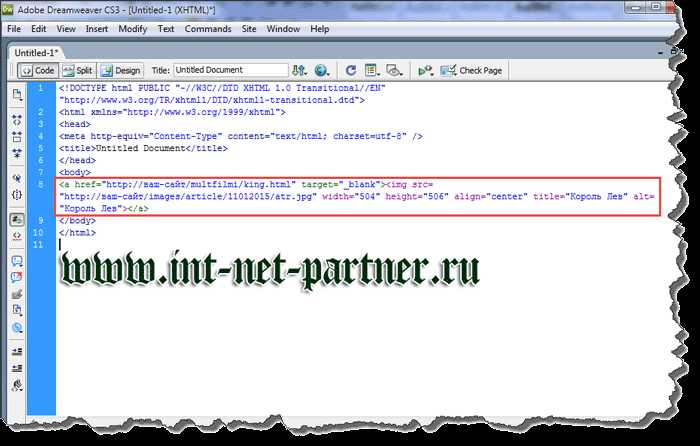700x446 pixels.
Task: Open the Commands menu
Action: tap(208, 29)
